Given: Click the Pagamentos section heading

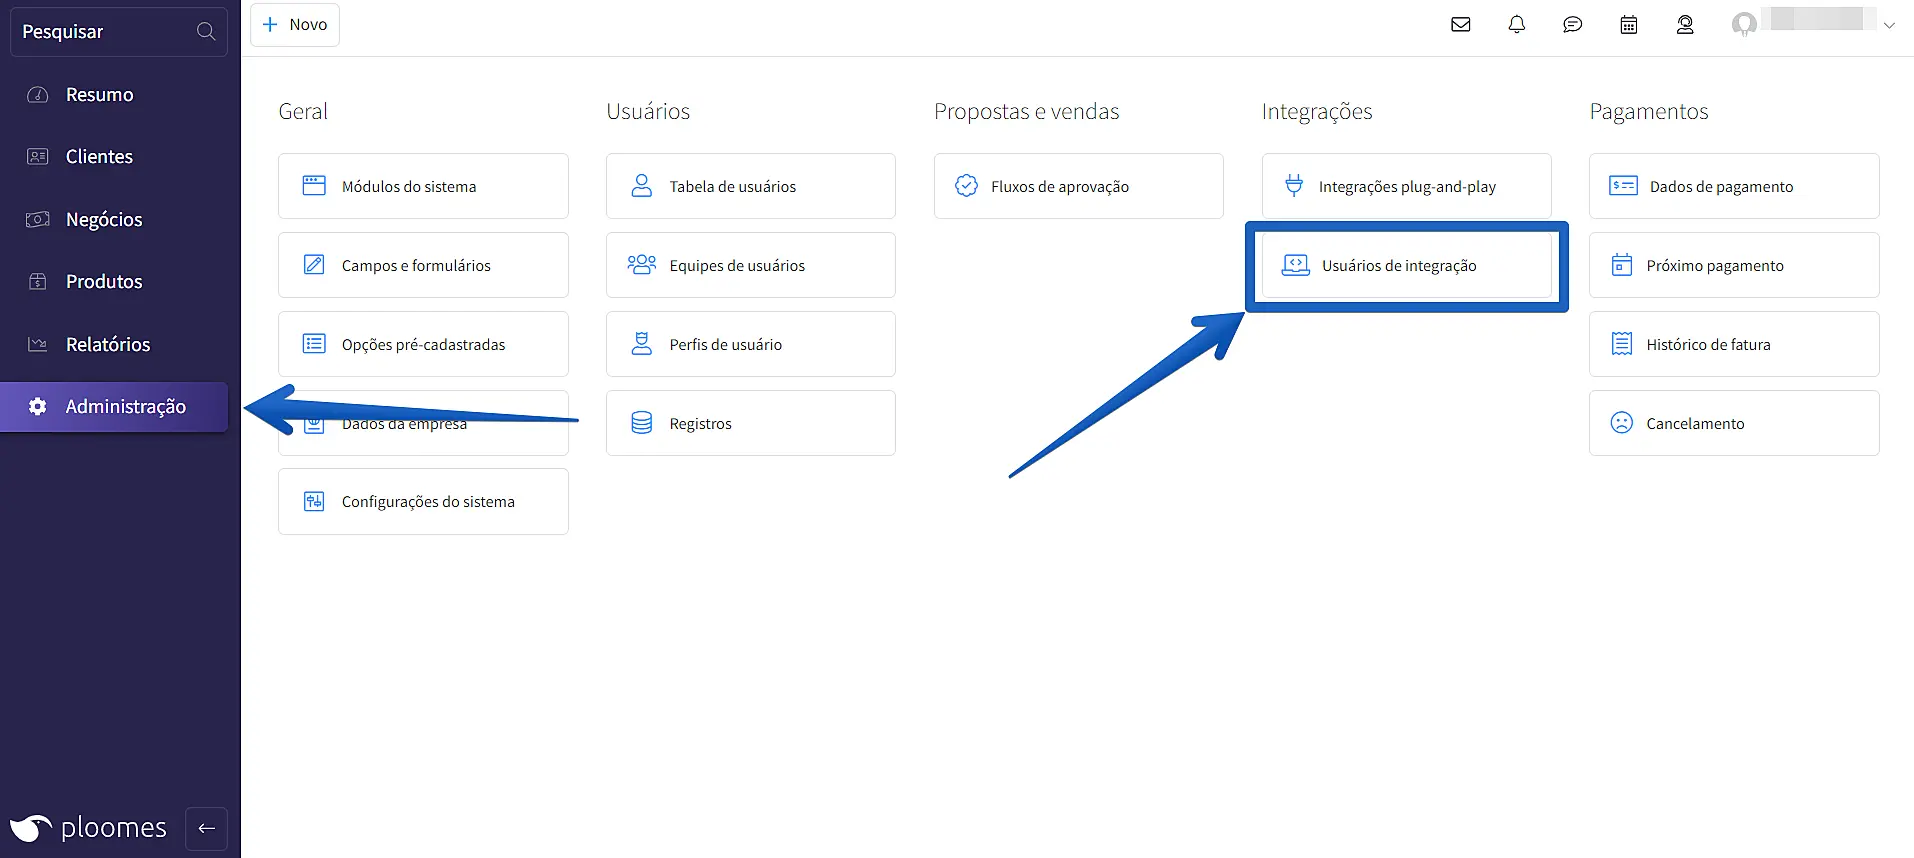Looking at the screenshot, I should (x=1649, y=112).
